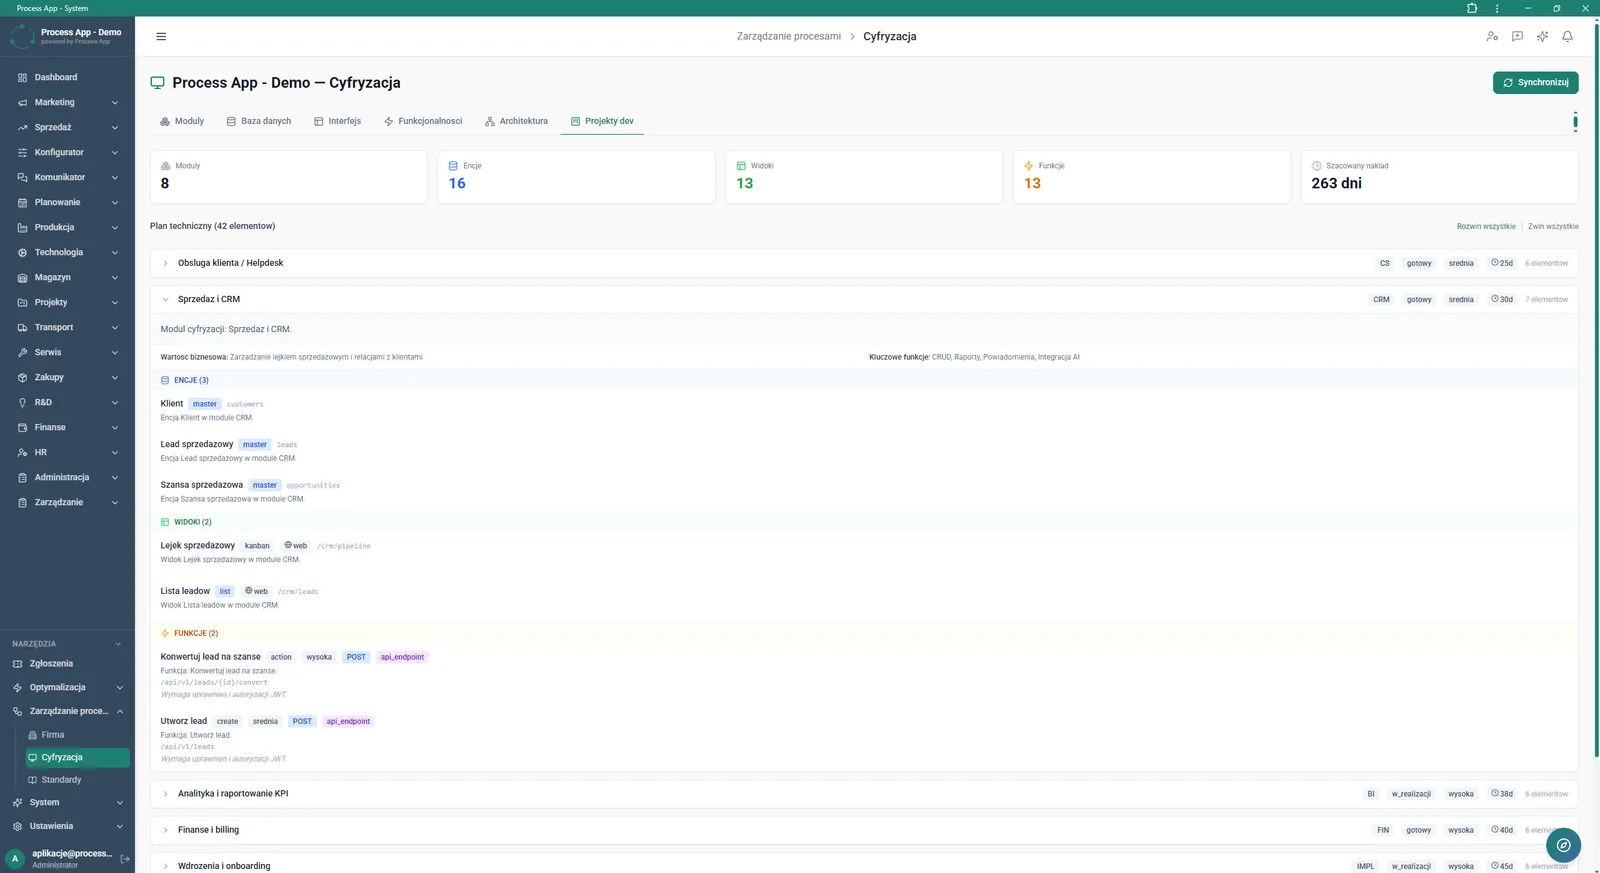Click the Projekty folder icon
This screenshot has width=1600, height=873.
click(22, 302)
